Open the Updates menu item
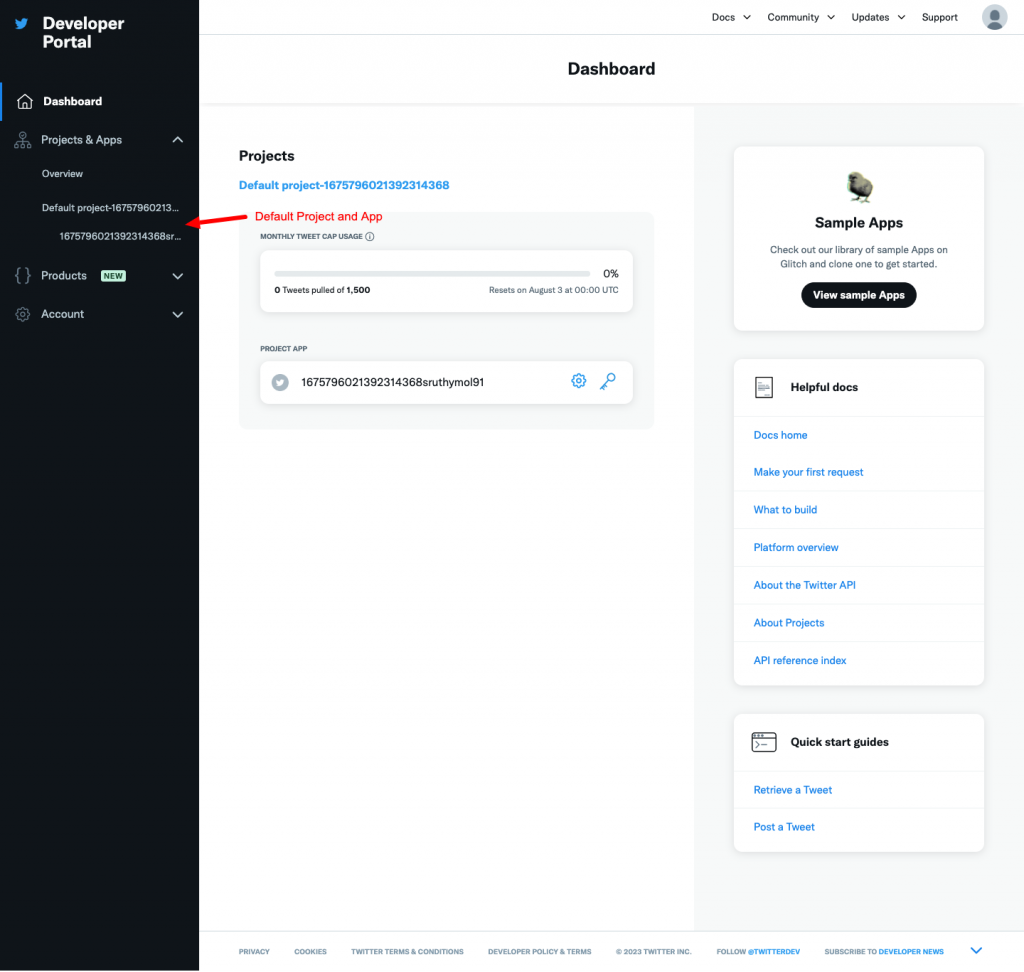Viewport: 1024px width, 972px height. pos(877,17)
